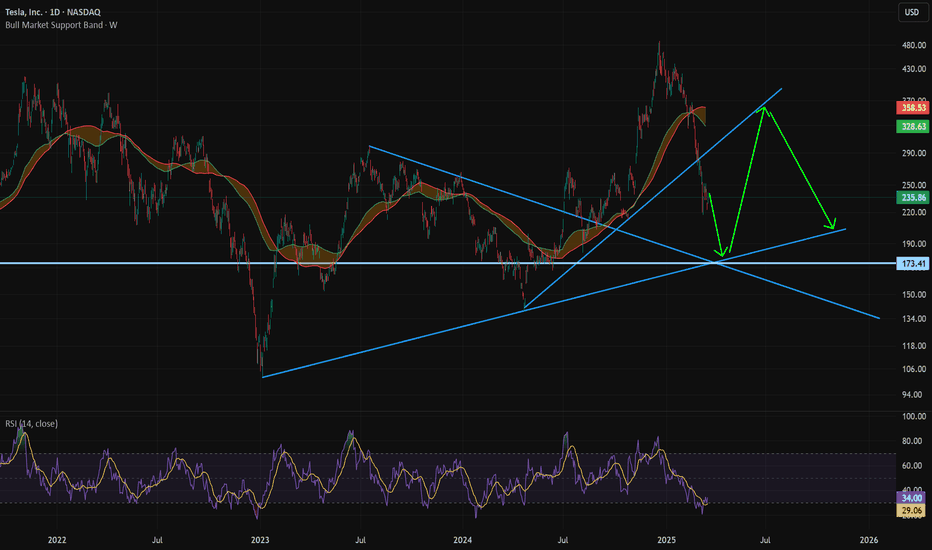The width and height of the screenshot is (932, 550).
Task: Click the 480.00 price axis value
Action: coord(914,45)
